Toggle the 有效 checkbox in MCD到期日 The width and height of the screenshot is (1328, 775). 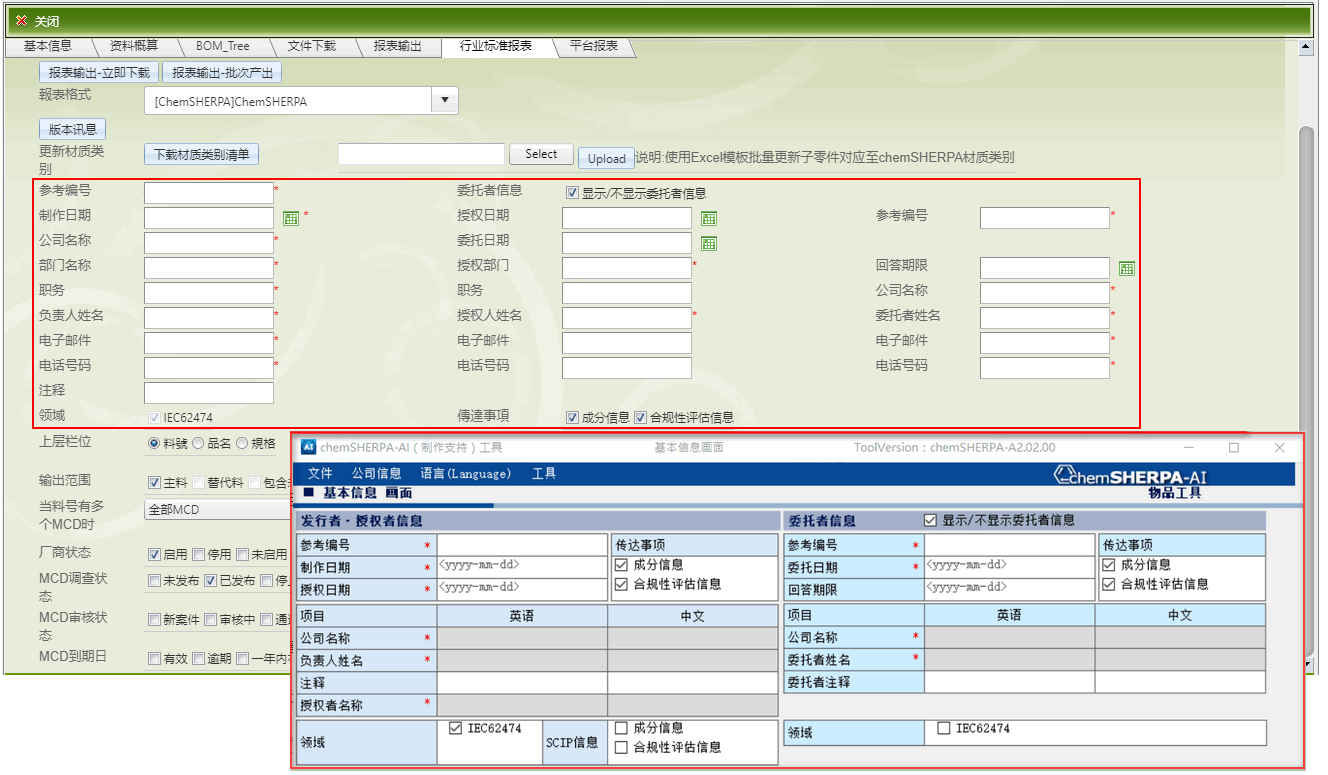155,659
